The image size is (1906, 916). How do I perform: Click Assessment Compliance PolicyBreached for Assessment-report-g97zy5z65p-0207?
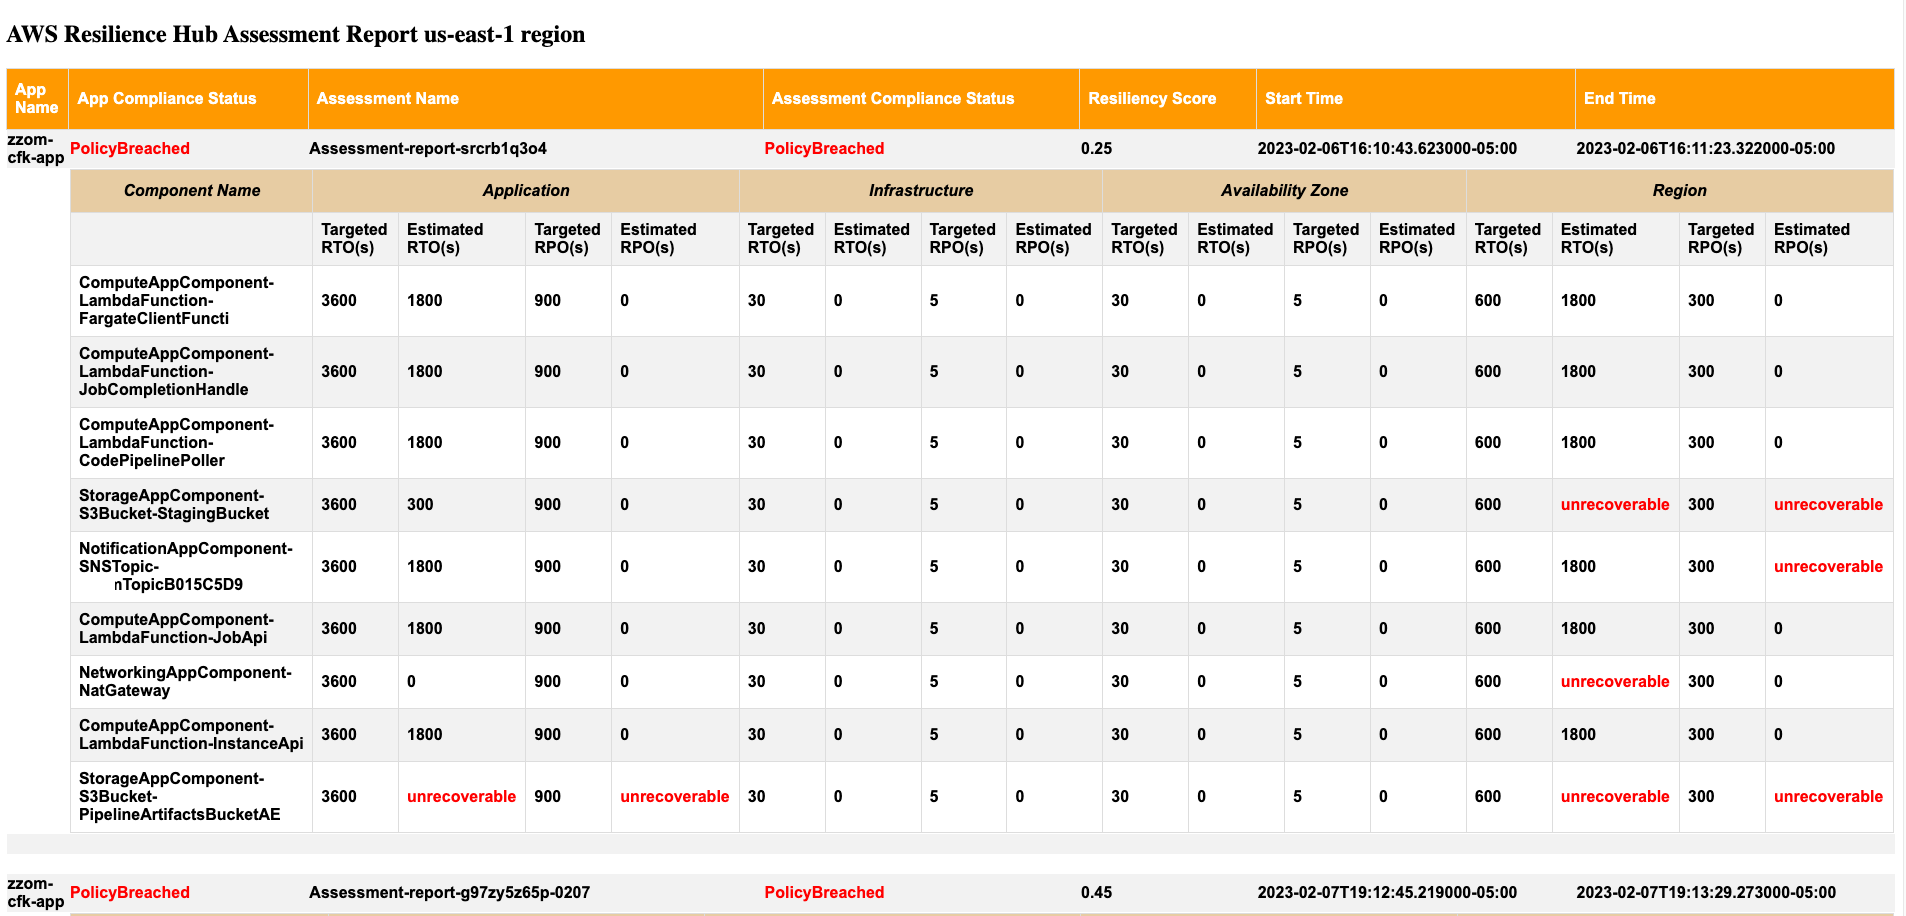[x=824, y=893]
